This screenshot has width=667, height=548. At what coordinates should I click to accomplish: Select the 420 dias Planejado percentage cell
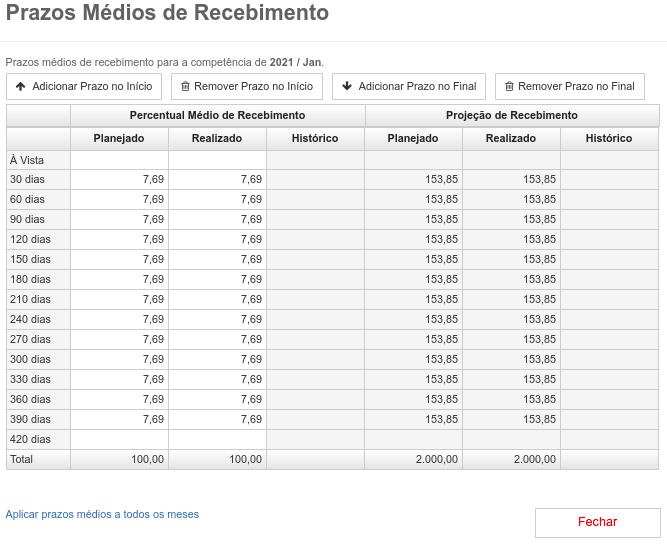tap(120, 439)
